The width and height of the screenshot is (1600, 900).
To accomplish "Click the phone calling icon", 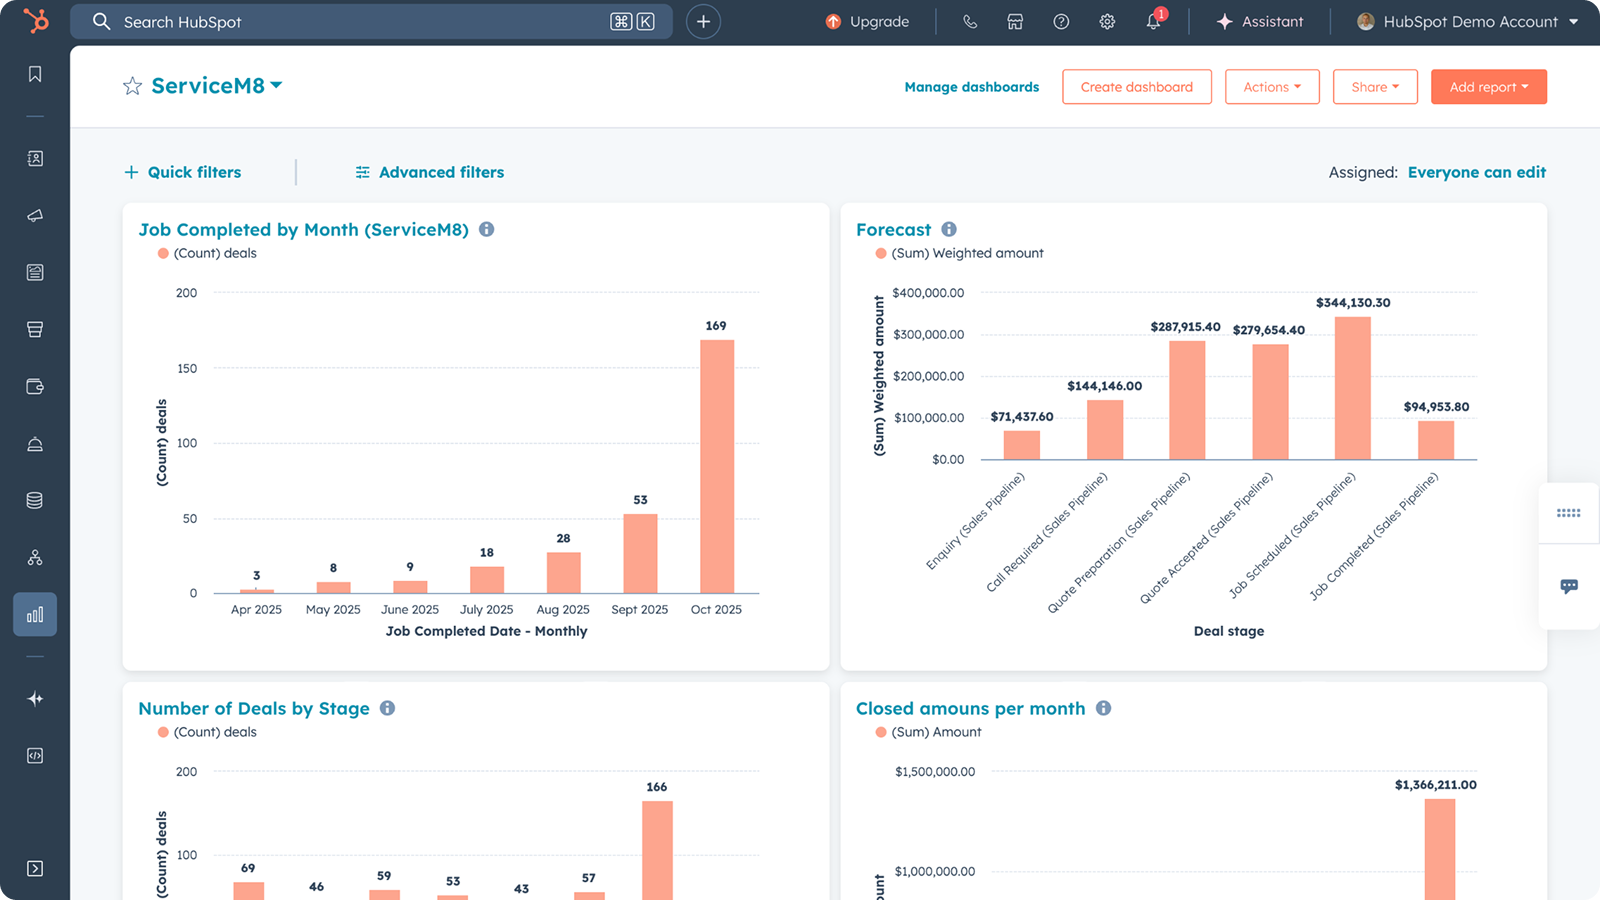I will click(x=969, y=22).
